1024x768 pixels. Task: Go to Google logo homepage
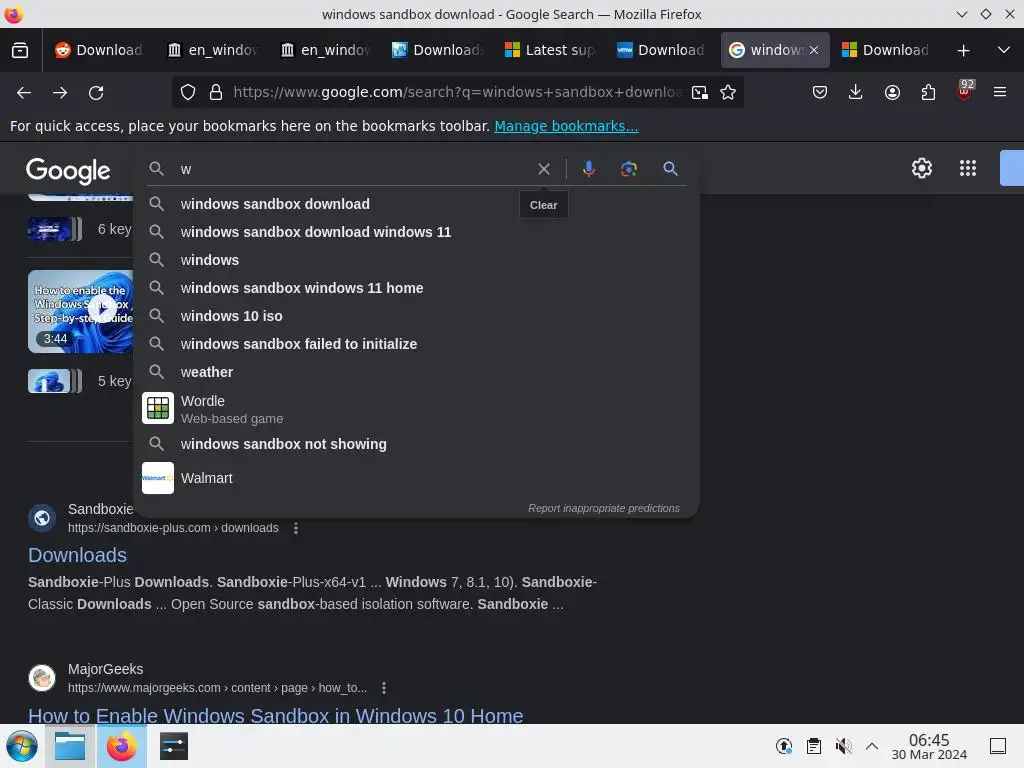[68, 171]
